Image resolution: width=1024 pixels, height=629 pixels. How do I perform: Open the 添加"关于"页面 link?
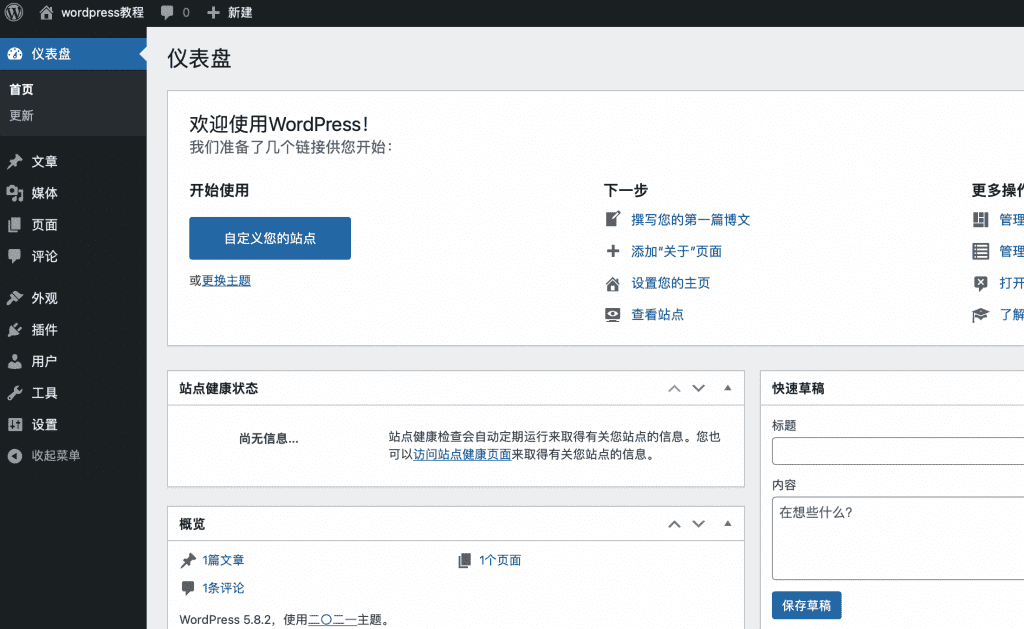[676, 251]
